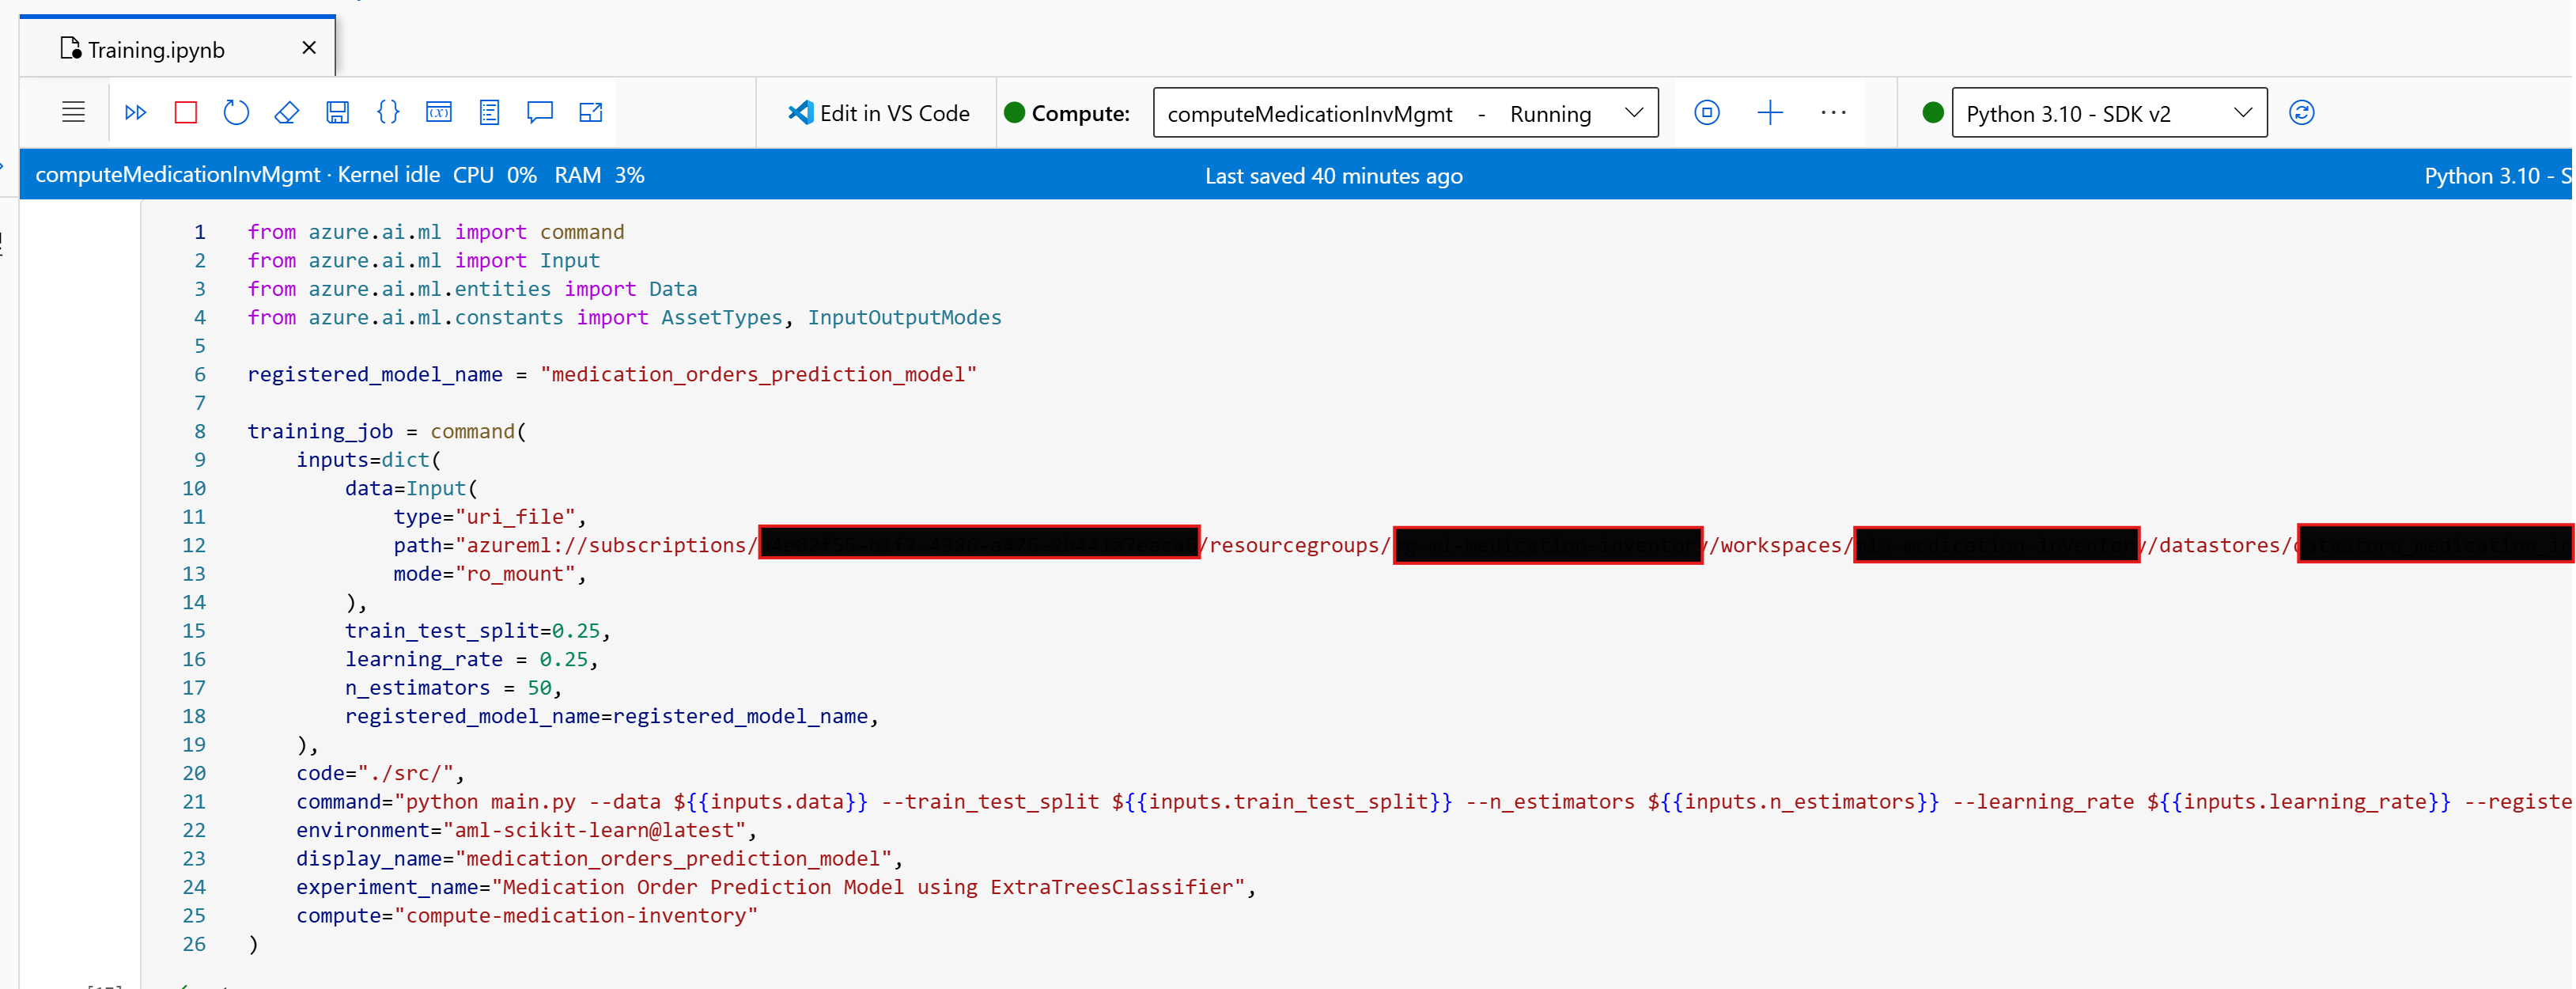Open the compute status dropdown
Viewport: 2576px width, 989px height.
click(x=1634, y=112)
